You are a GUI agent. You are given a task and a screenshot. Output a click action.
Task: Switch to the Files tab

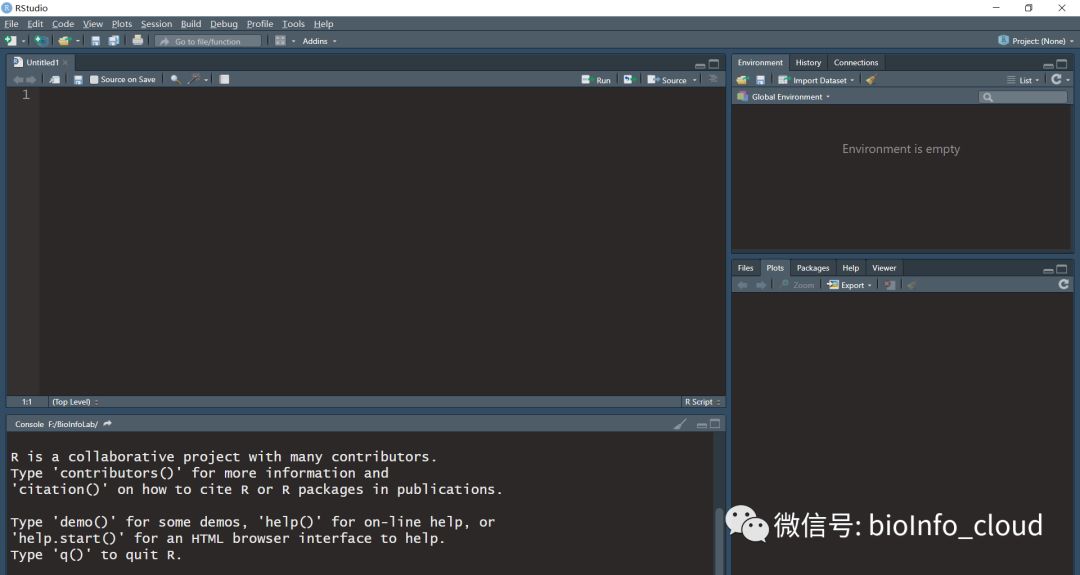(745, 268)
